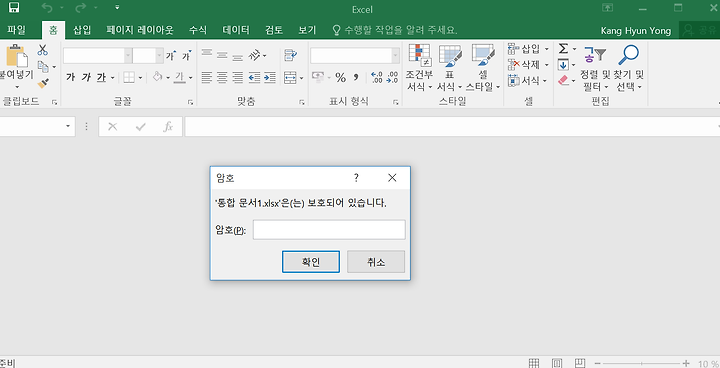This screenshot has height=368, width=720.
Task: Switch to the 페이지 레이아웃 tab
Action: pyautogui.click(x=140, y=30)
